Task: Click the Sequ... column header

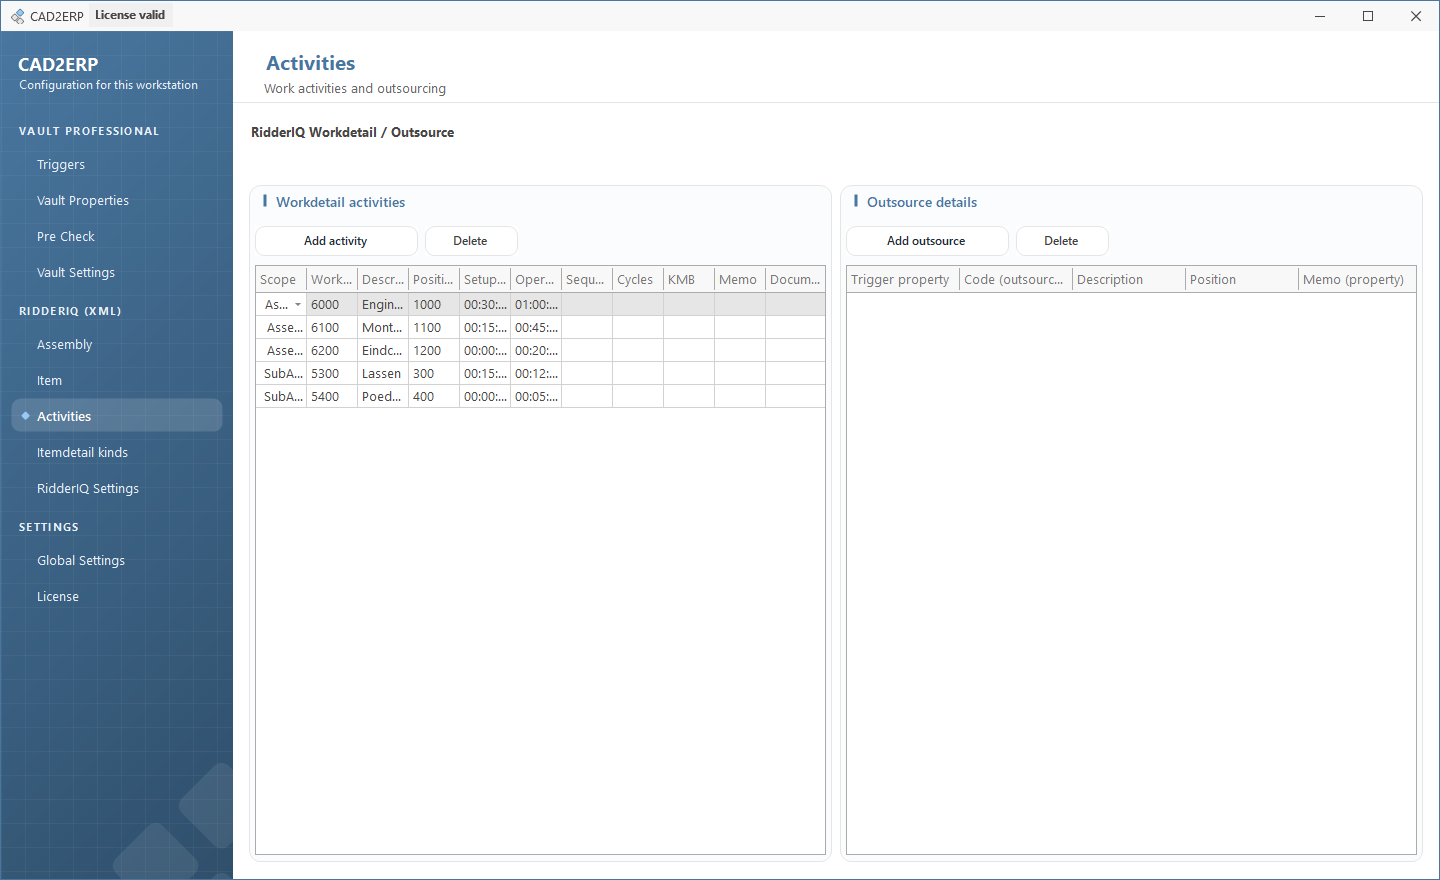Action: click(x=587, y=280)
